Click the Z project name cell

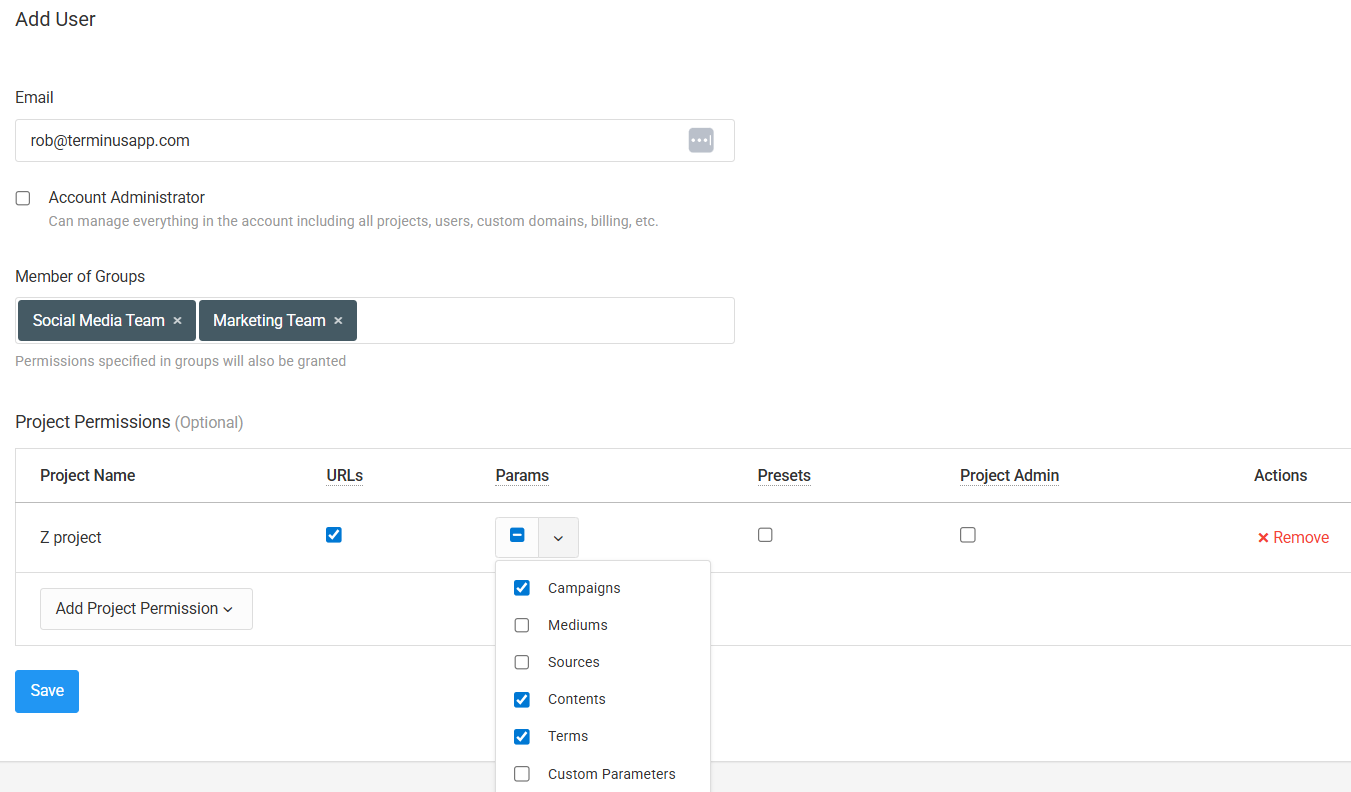click(x=71, y=538)
